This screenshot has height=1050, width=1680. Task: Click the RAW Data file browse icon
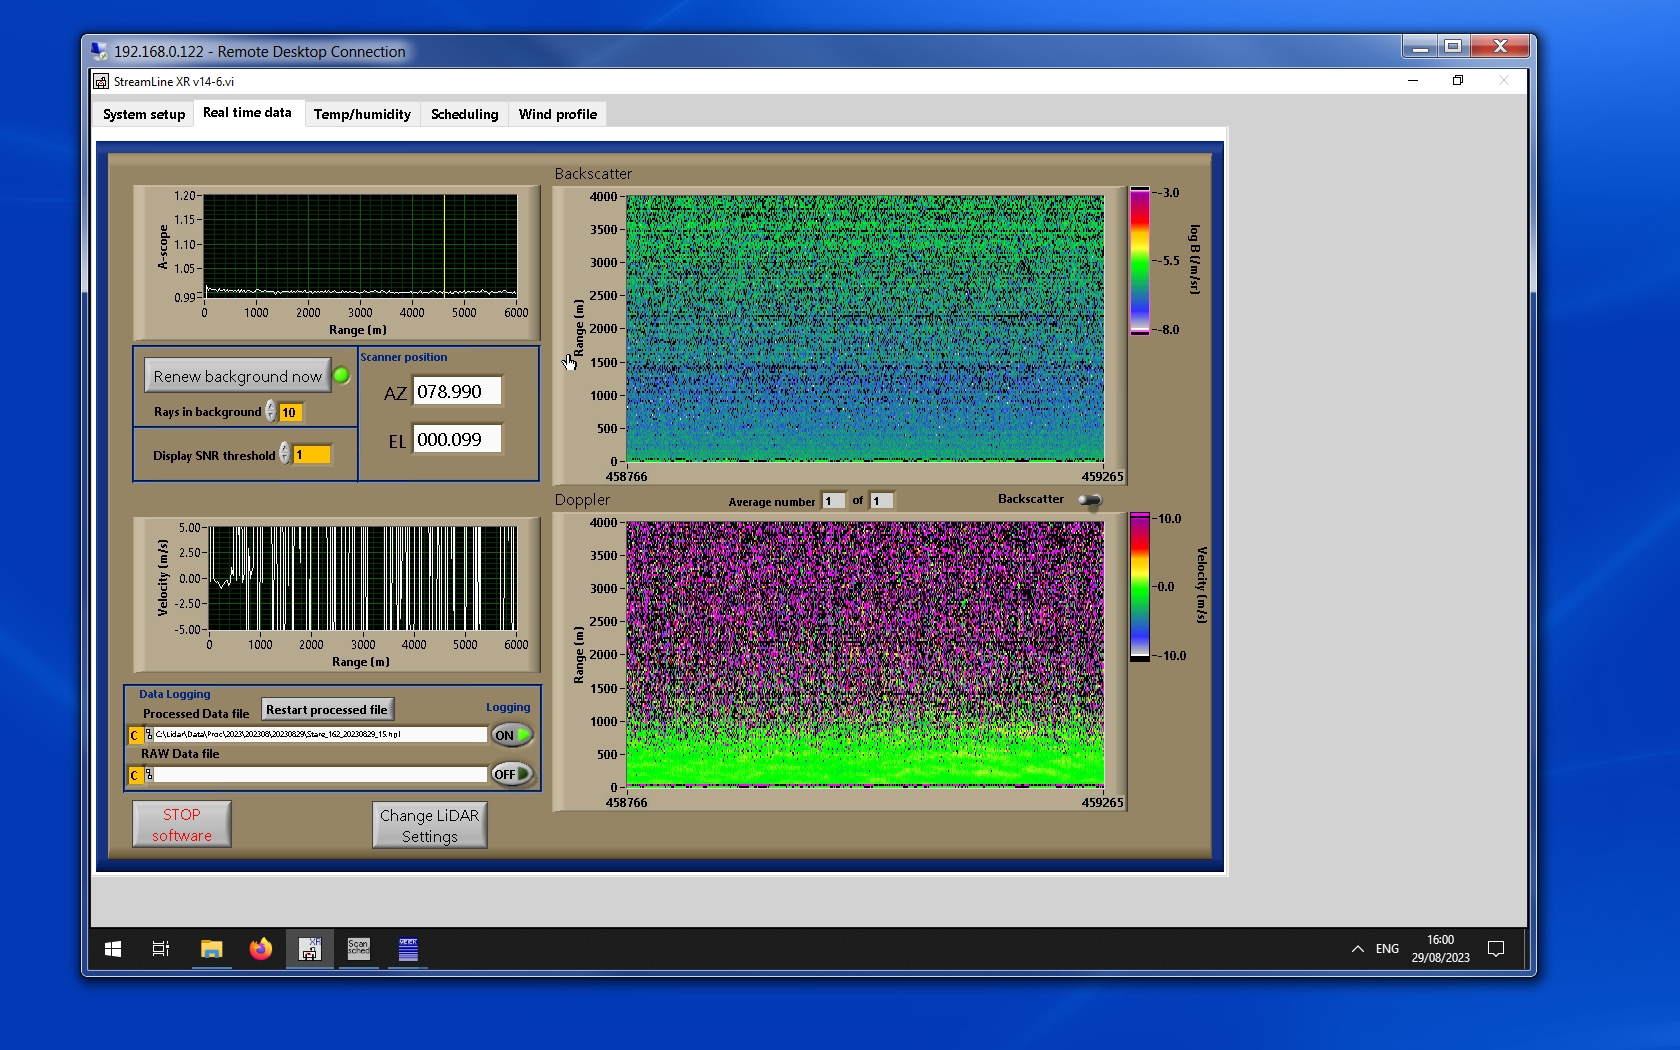[149, 775]
